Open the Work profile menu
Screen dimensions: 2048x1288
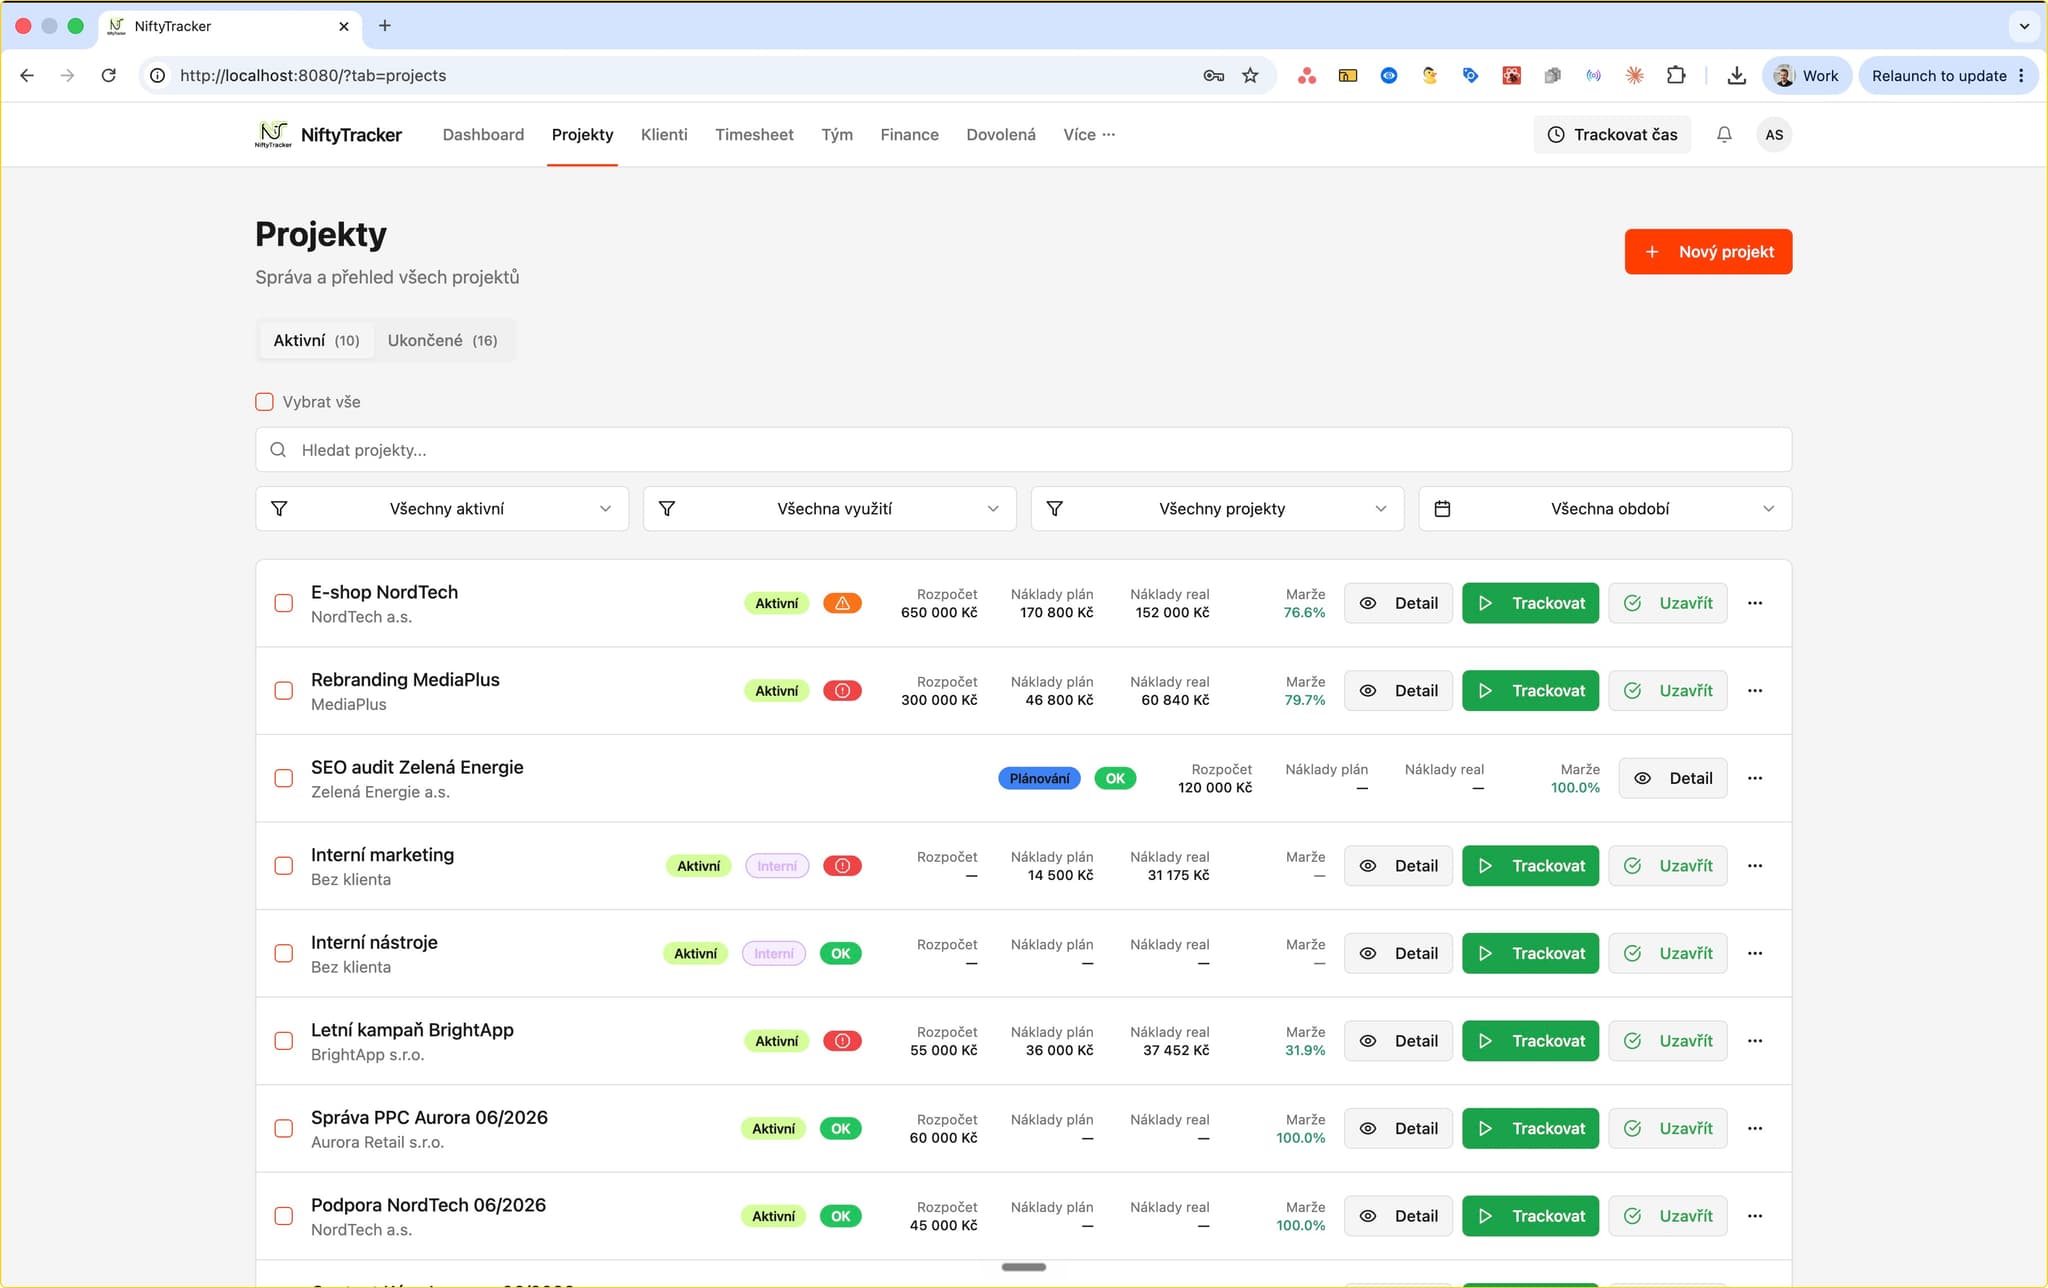click(x=1807, y=75)
